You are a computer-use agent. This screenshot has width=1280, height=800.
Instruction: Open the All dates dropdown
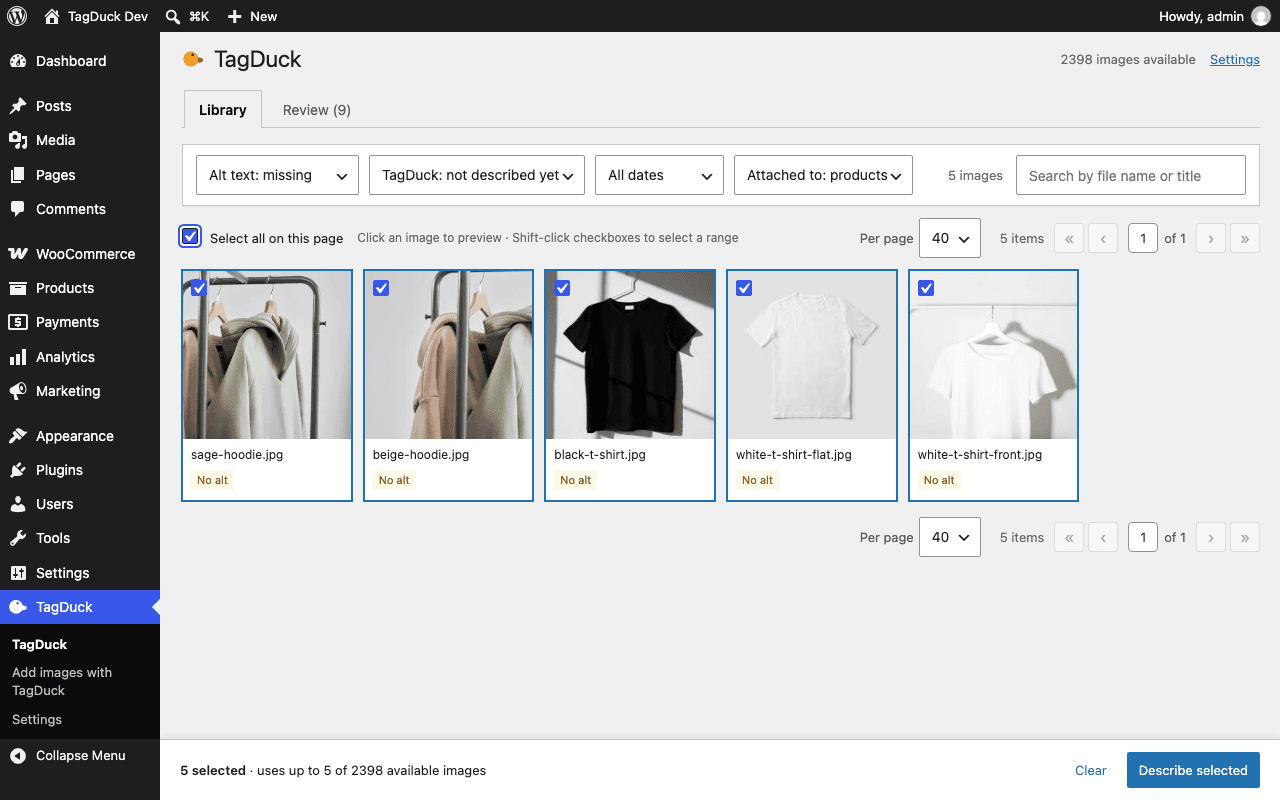[x=659, y=175]
